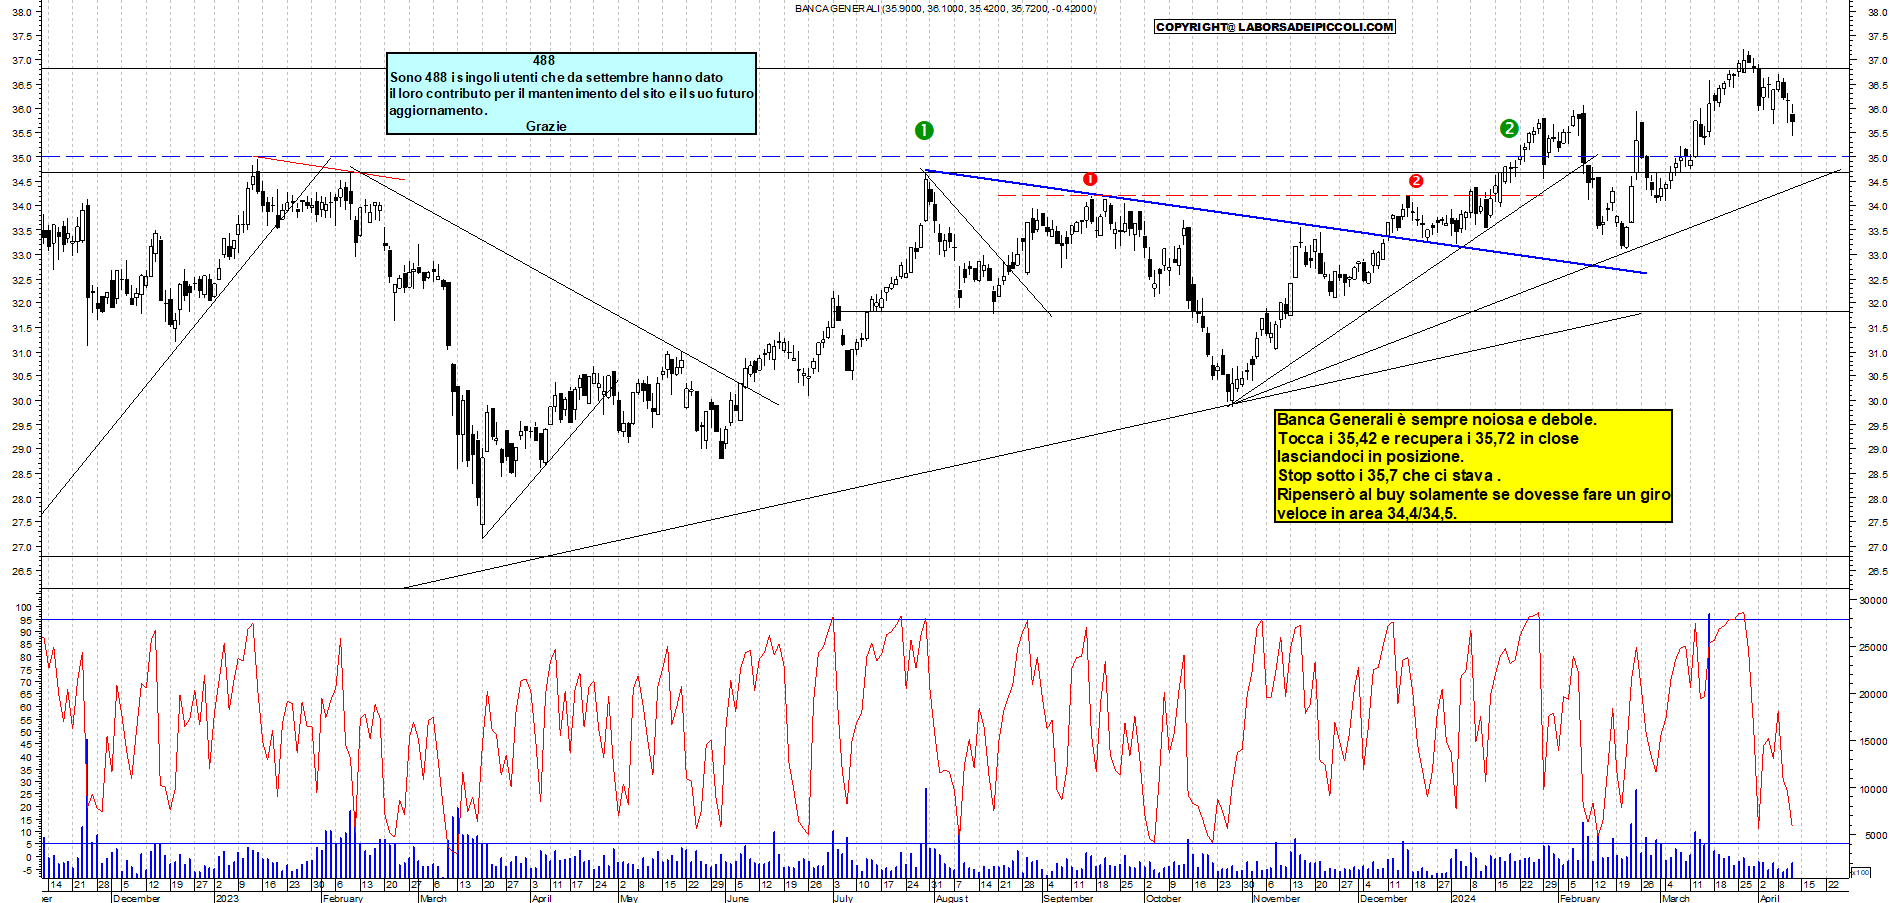This screenshot has width=1890, height=903.
Task: Select the short red trendline near February 2023
Action: coord(331,168)
